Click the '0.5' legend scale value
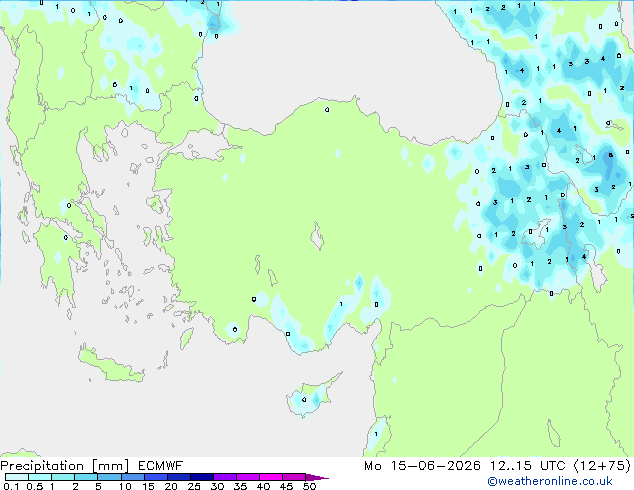This screenshot has width=634, height=490. [35, 486]
